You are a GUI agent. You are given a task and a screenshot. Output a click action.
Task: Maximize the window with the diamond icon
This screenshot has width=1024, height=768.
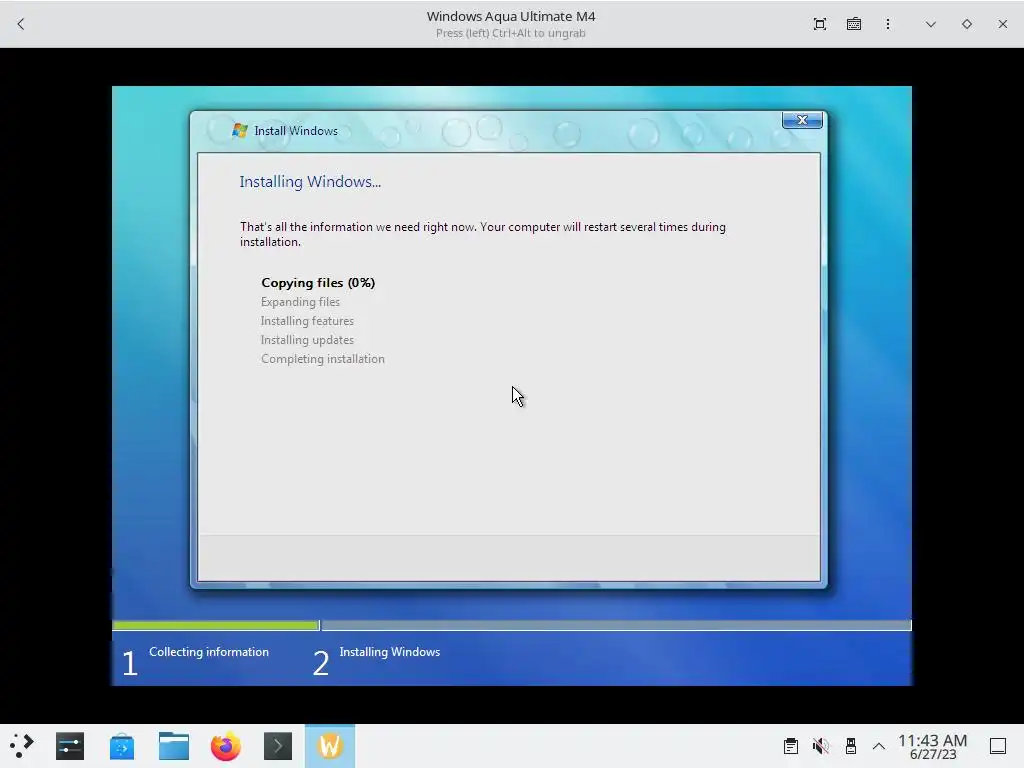(x=967, y=24)
